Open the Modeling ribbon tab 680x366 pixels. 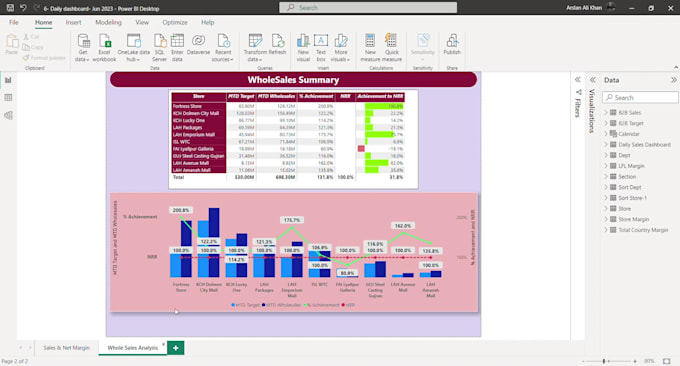point(108,22)
